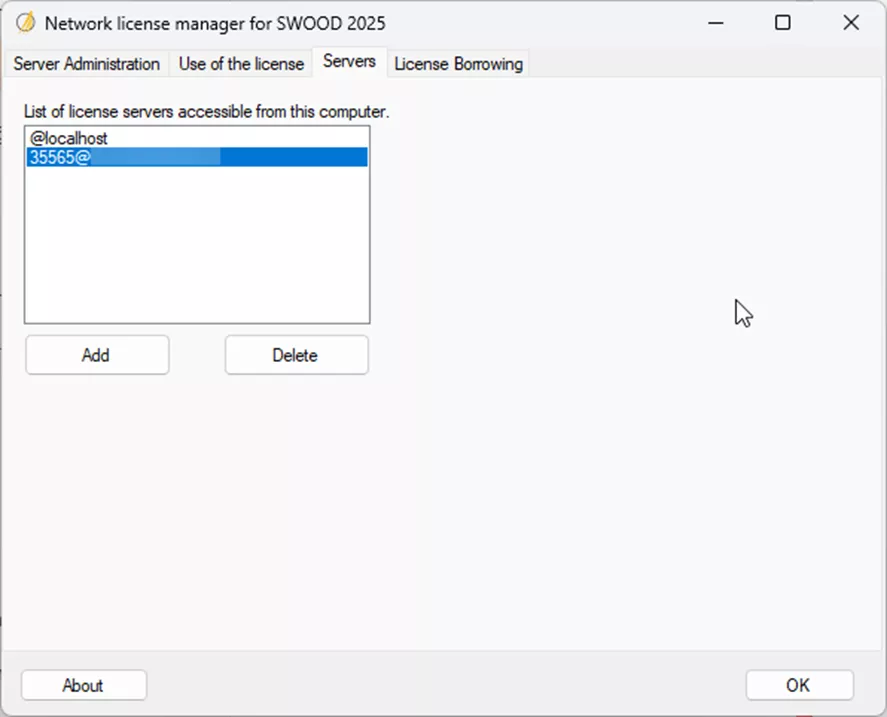Confirm settings with the OK button
Screen dimensions: 887x717
(x=799, y=685)
